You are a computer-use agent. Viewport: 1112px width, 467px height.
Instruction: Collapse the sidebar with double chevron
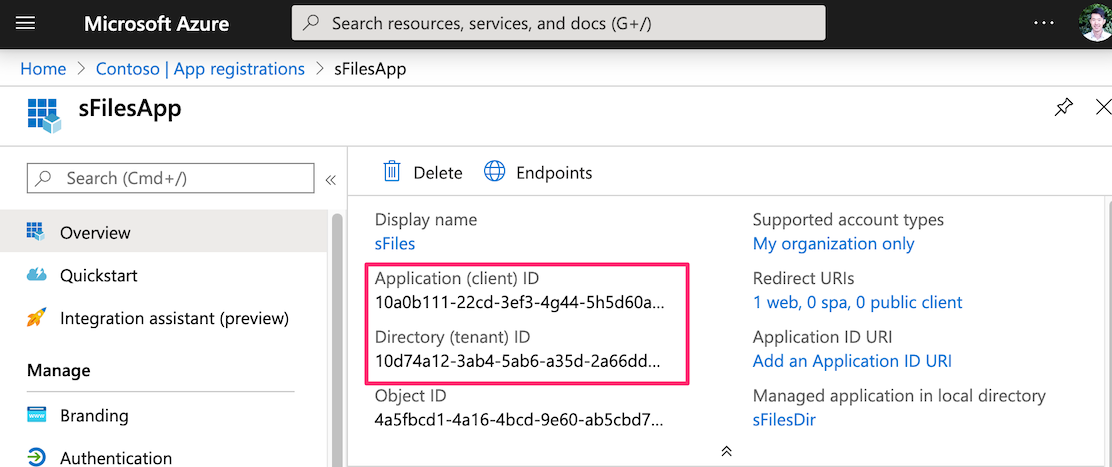(x=330, y=179)
